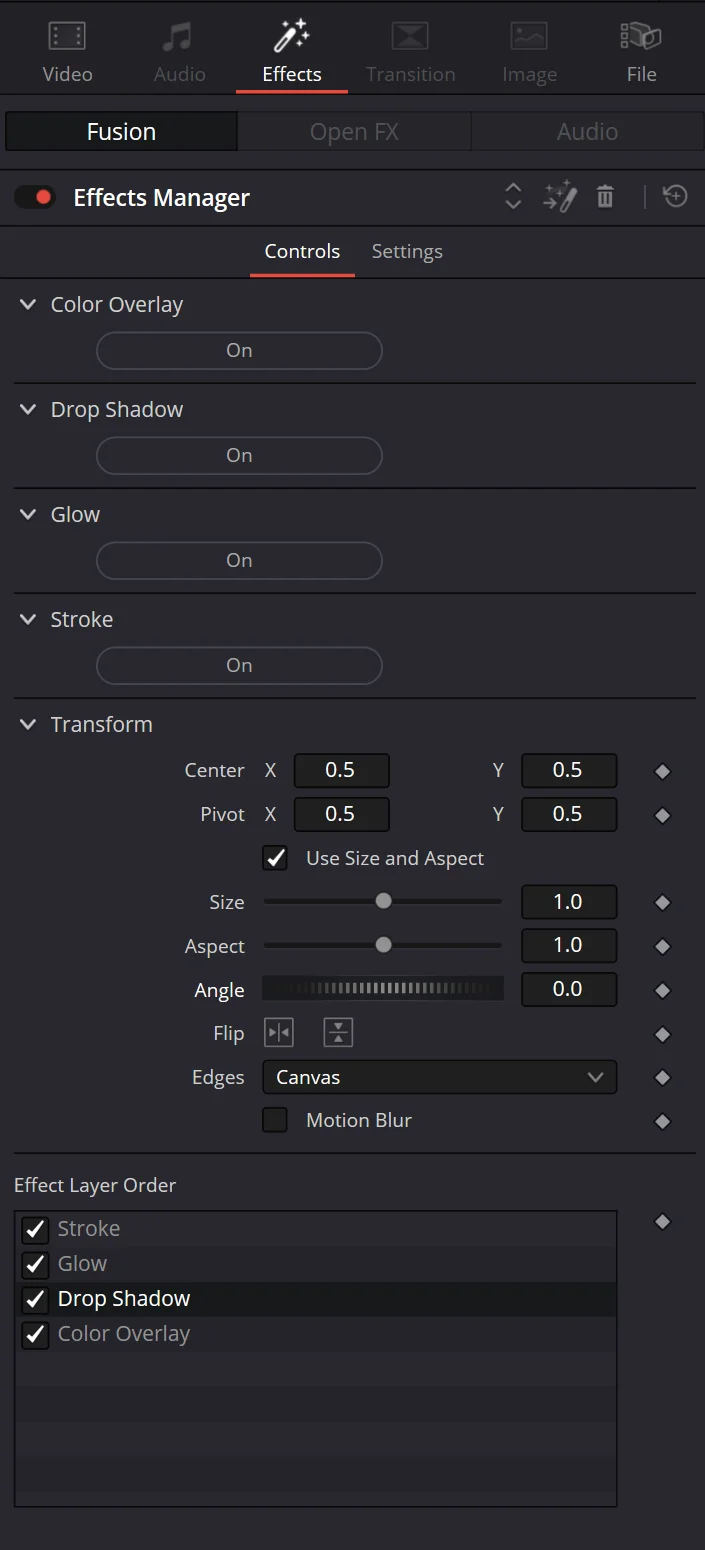The height and width of the screenshot is (1550, 705).
Task: Click the magic wand Fusion page icon
Action: point(560,197)
